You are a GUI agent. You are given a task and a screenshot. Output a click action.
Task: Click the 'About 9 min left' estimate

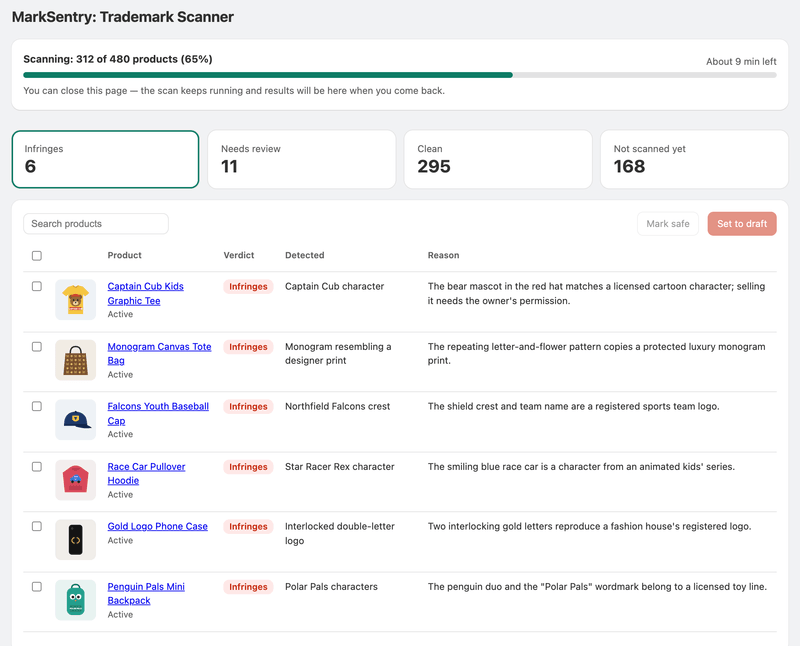click(741, 61)
